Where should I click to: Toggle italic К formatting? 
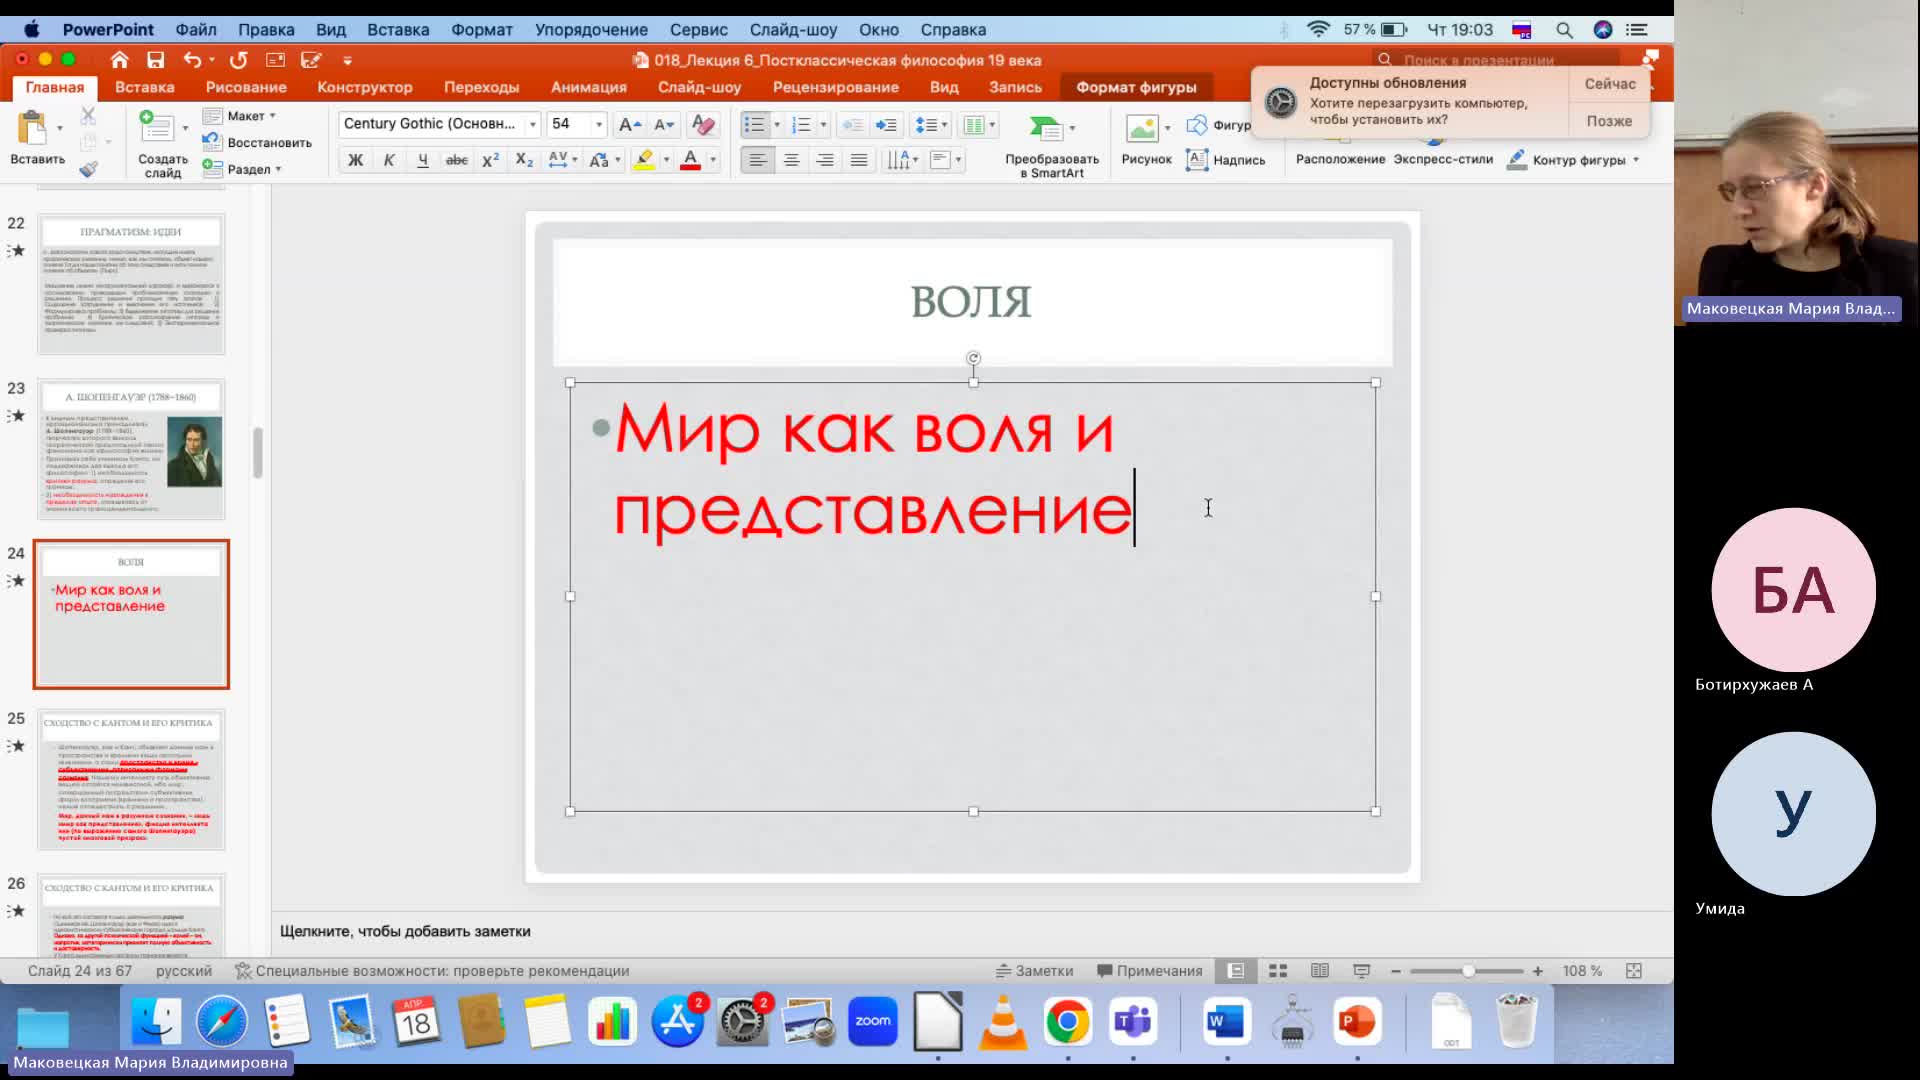click(389, 160)
